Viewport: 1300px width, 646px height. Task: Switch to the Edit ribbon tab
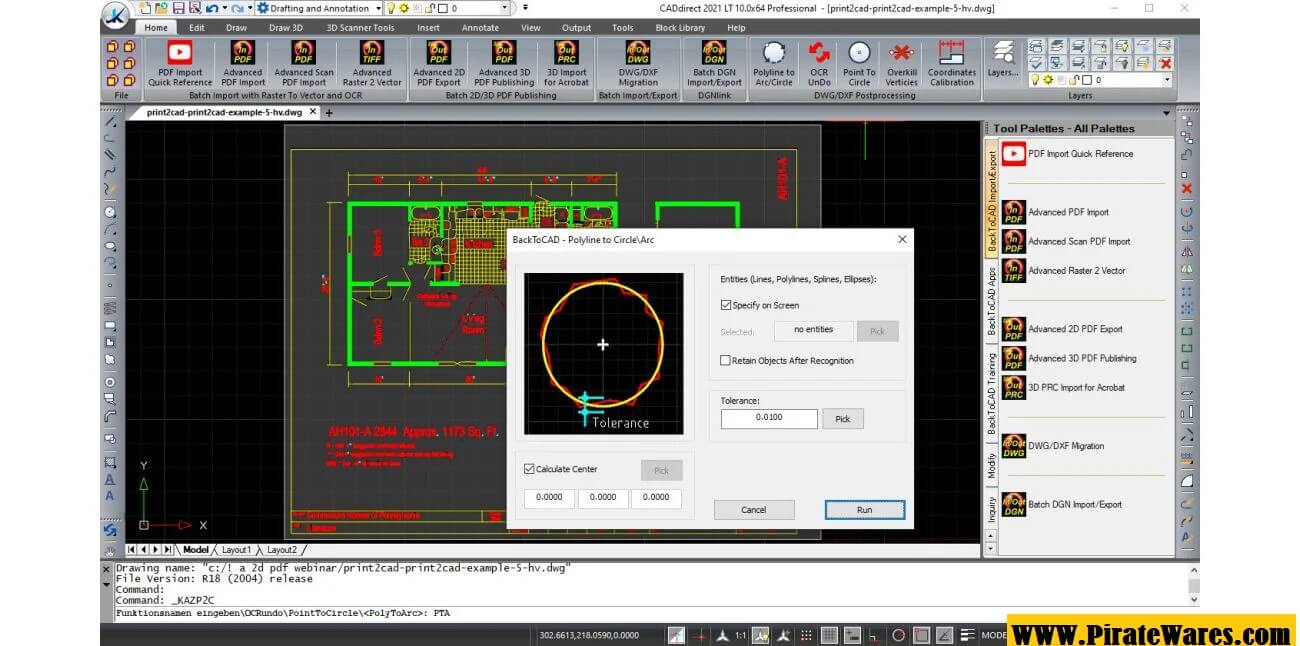pos(197,28)
